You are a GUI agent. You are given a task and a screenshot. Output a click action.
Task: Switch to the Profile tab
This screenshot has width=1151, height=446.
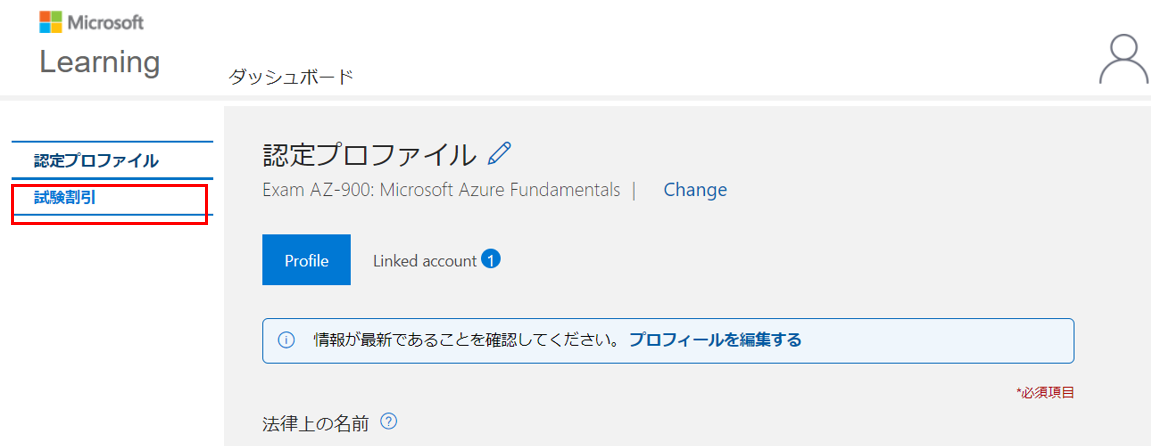tap(306, 260)
